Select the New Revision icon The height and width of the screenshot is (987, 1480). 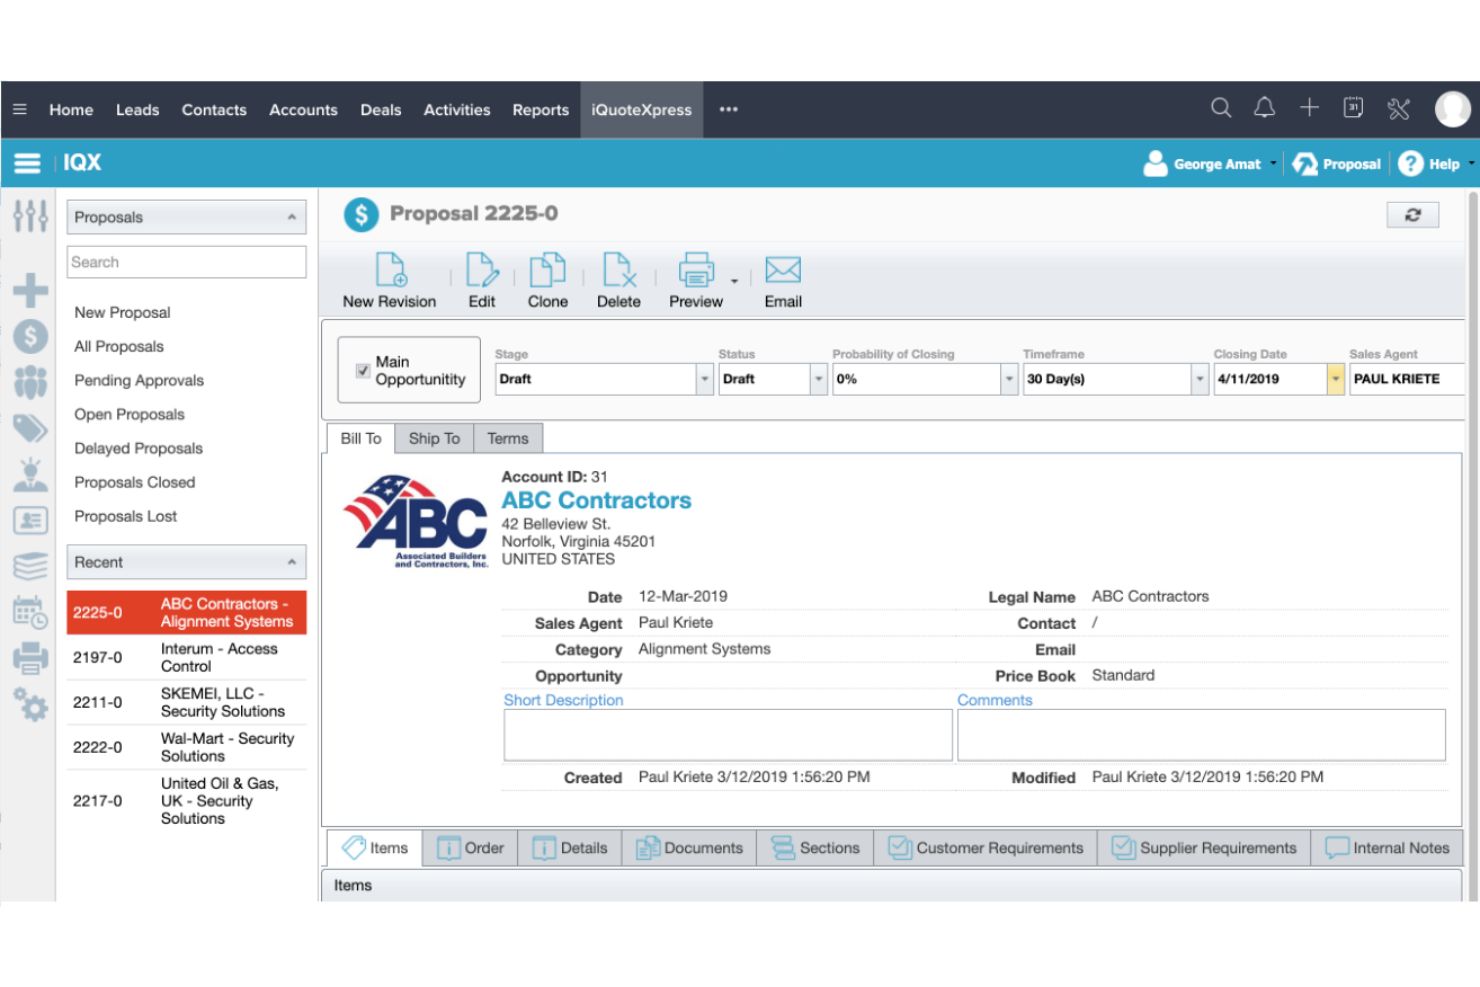390,278
